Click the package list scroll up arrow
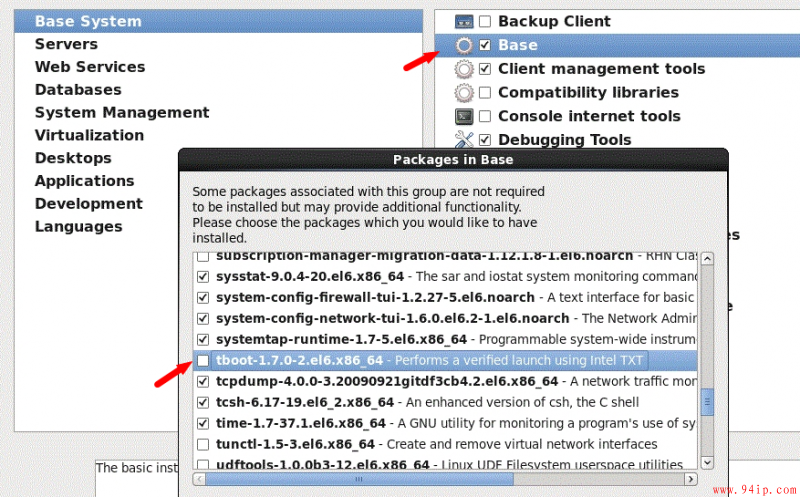 tap(707, 259)
